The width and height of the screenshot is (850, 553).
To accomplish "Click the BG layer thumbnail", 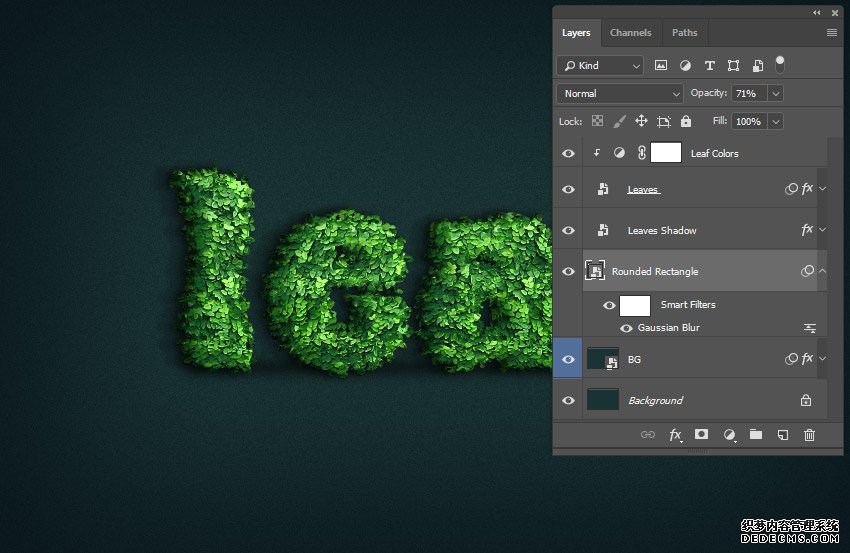I will pos(603,359).
